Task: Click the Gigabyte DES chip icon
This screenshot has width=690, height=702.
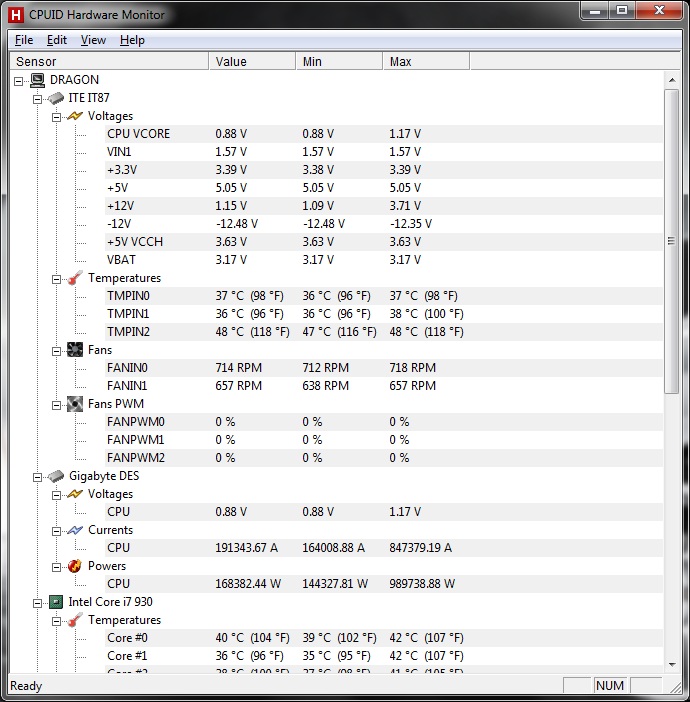Action: pos(56,476)
